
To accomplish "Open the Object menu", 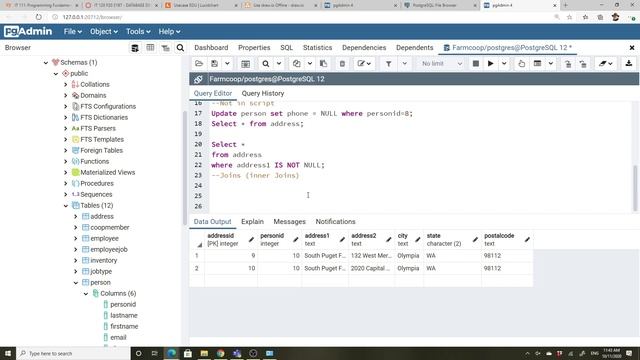I will [x=104, y=31].
